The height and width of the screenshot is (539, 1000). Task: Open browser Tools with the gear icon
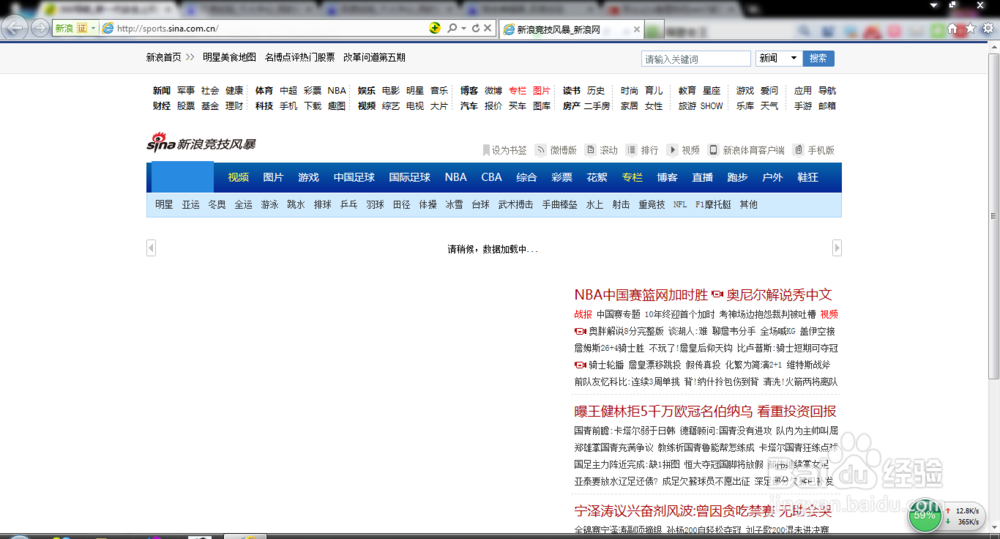[988, 29]
